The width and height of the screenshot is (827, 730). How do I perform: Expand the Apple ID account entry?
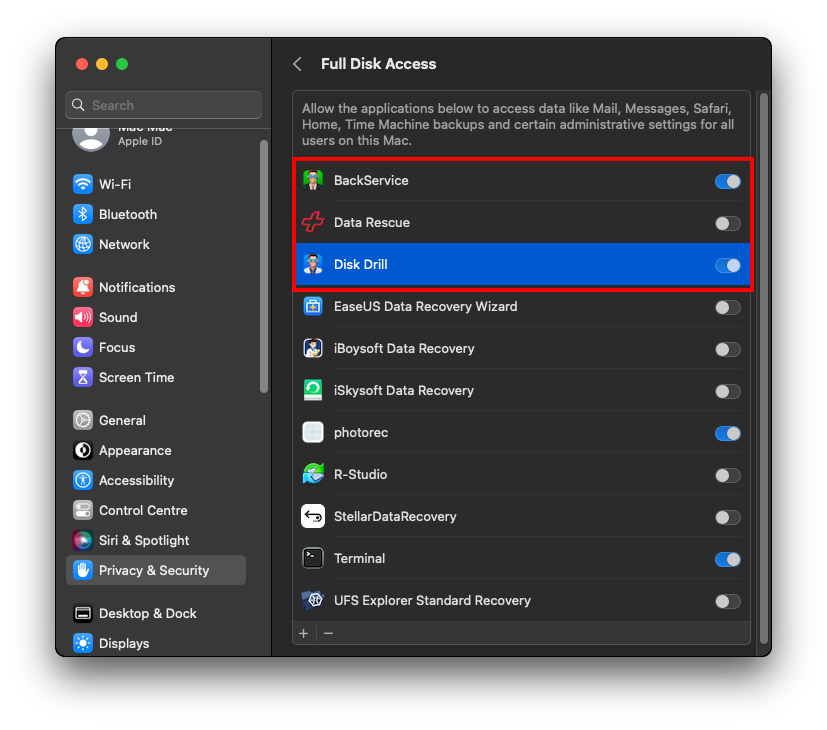coord(163,131)
